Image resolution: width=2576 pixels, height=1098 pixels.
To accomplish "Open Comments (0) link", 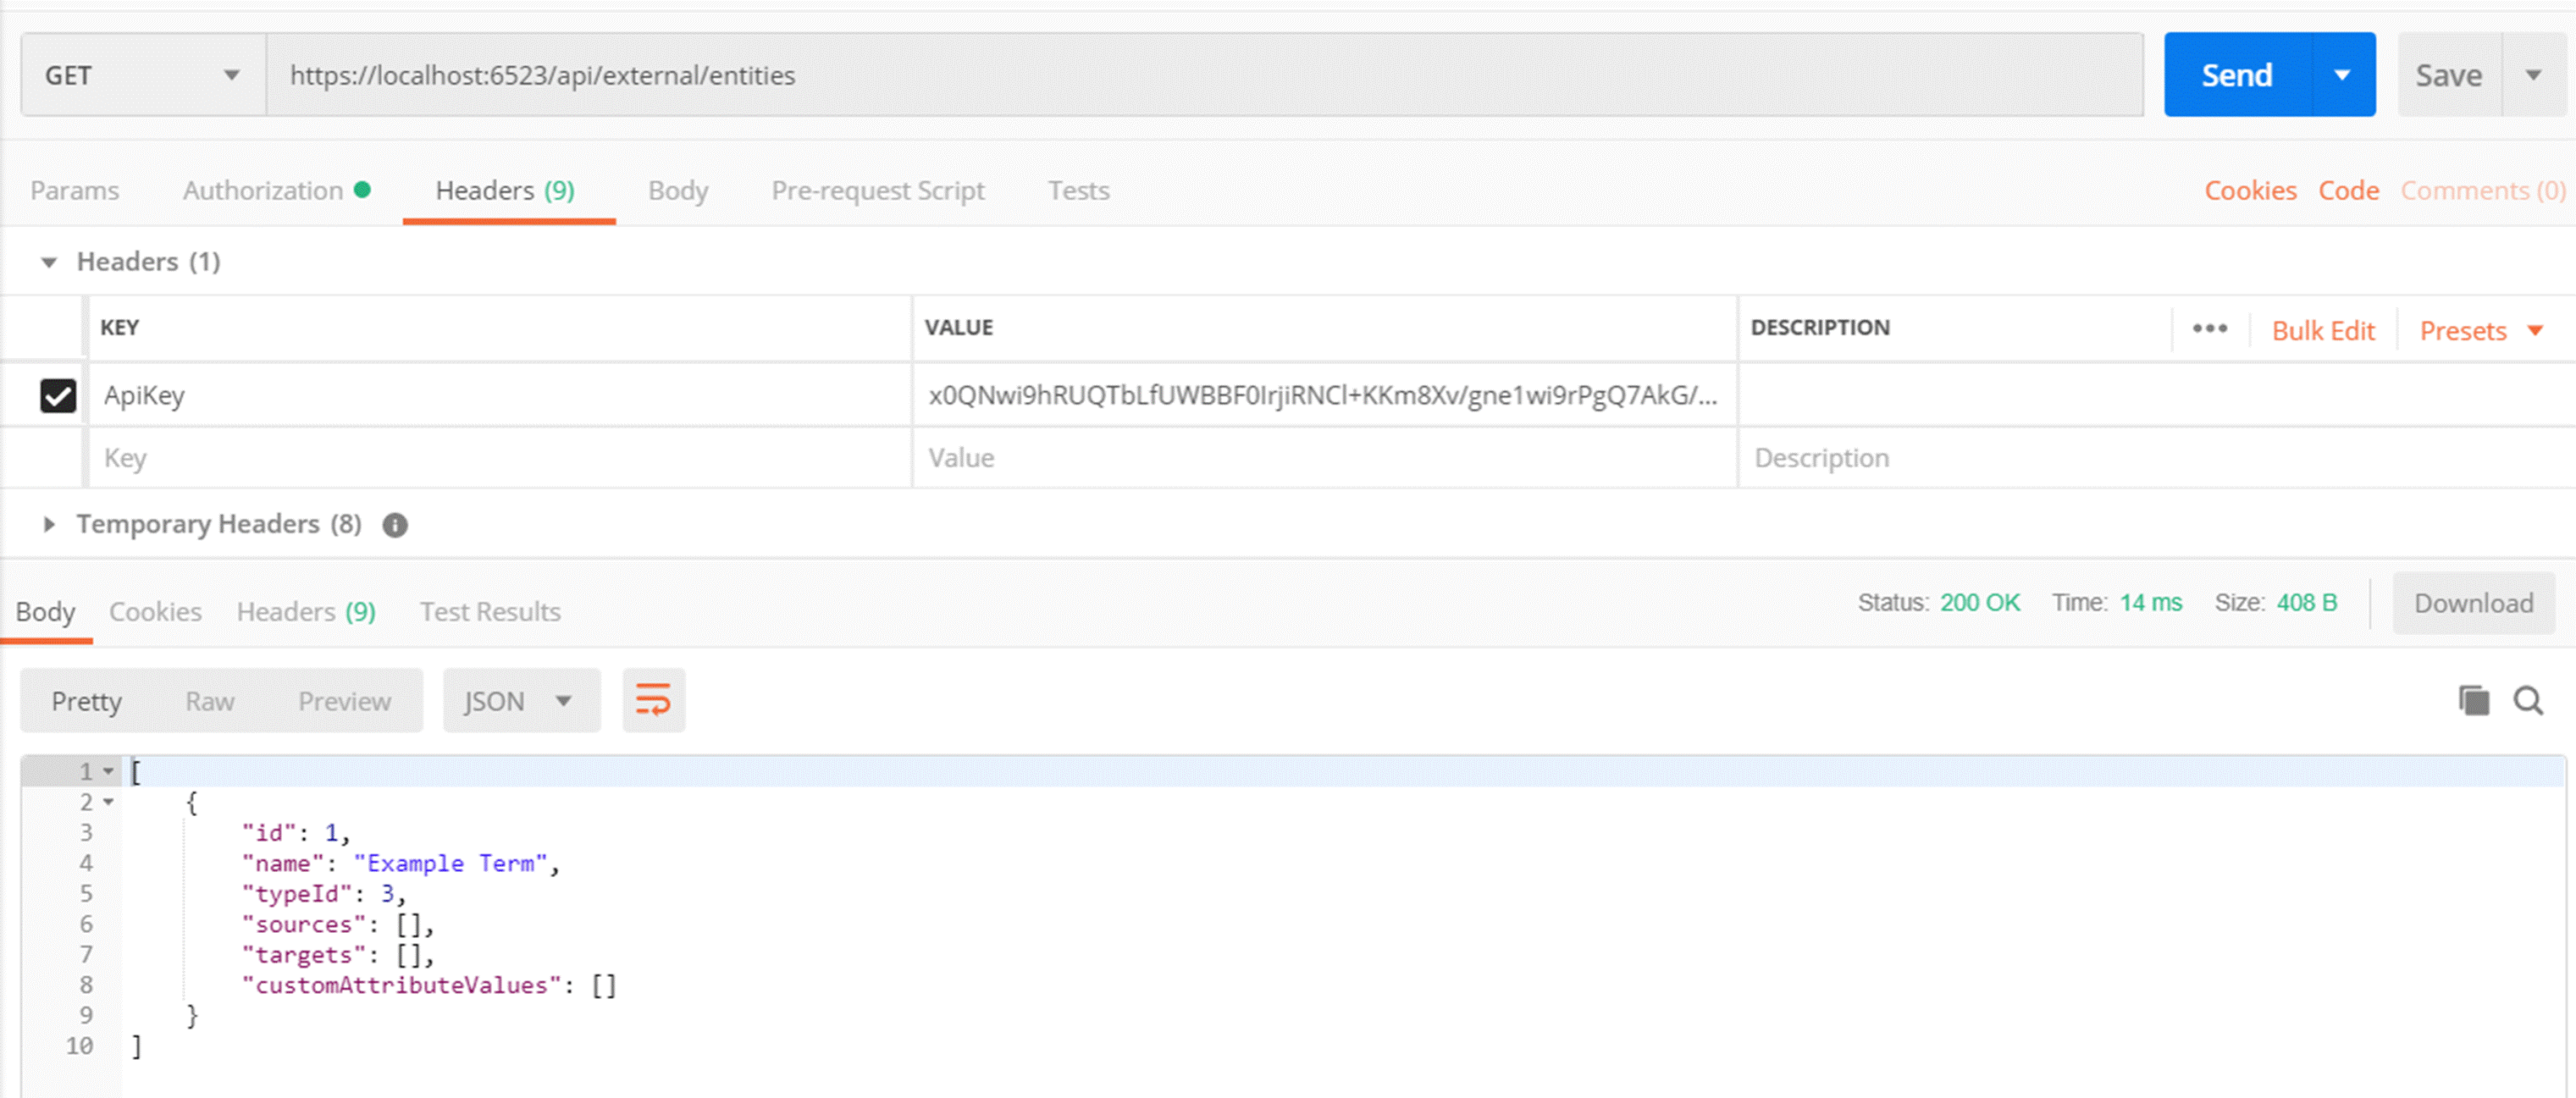I will tap(2483, 190).
